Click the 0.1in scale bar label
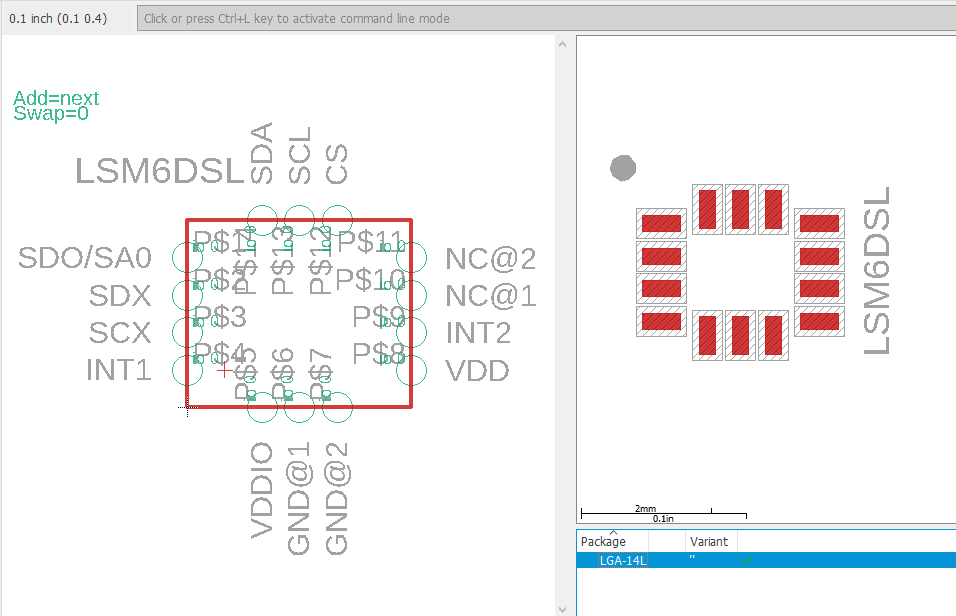 (663, 518)
